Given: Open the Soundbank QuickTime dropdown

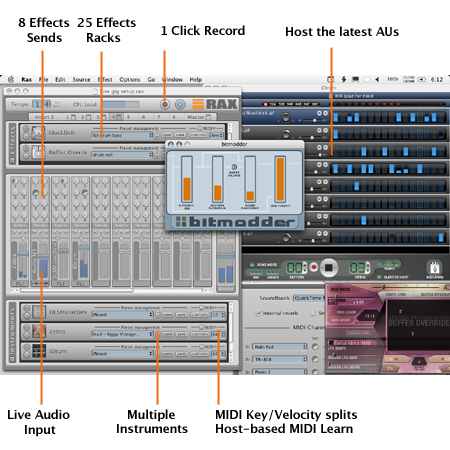Looking at the screenshot, I should (x=309, y=298).
